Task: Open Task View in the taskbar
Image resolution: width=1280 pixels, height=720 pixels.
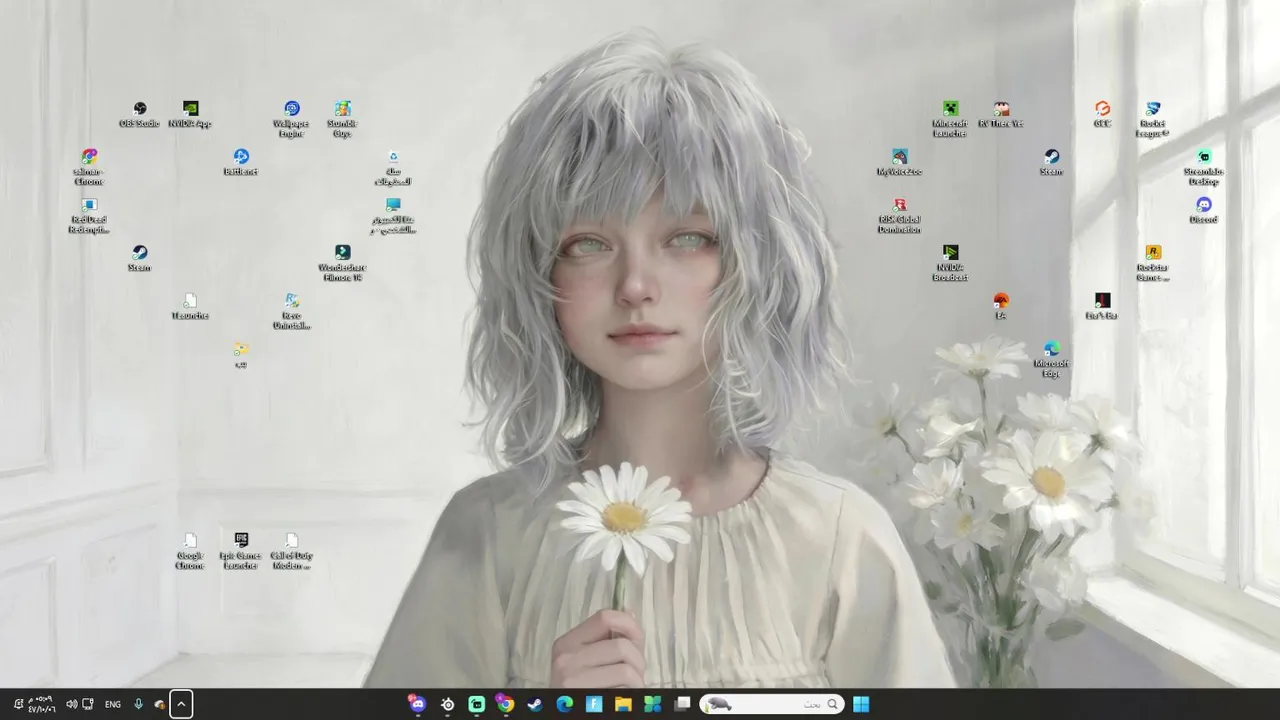Action: tap(682, 704)
